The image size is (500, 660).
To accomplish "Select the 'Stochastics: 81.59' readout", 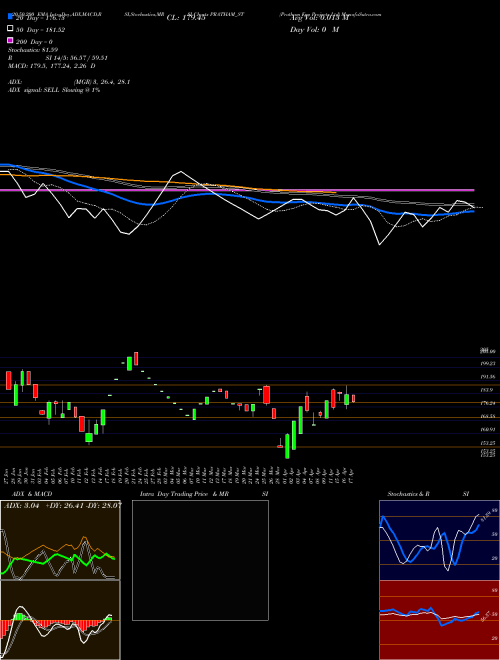I will pos(33,50).
